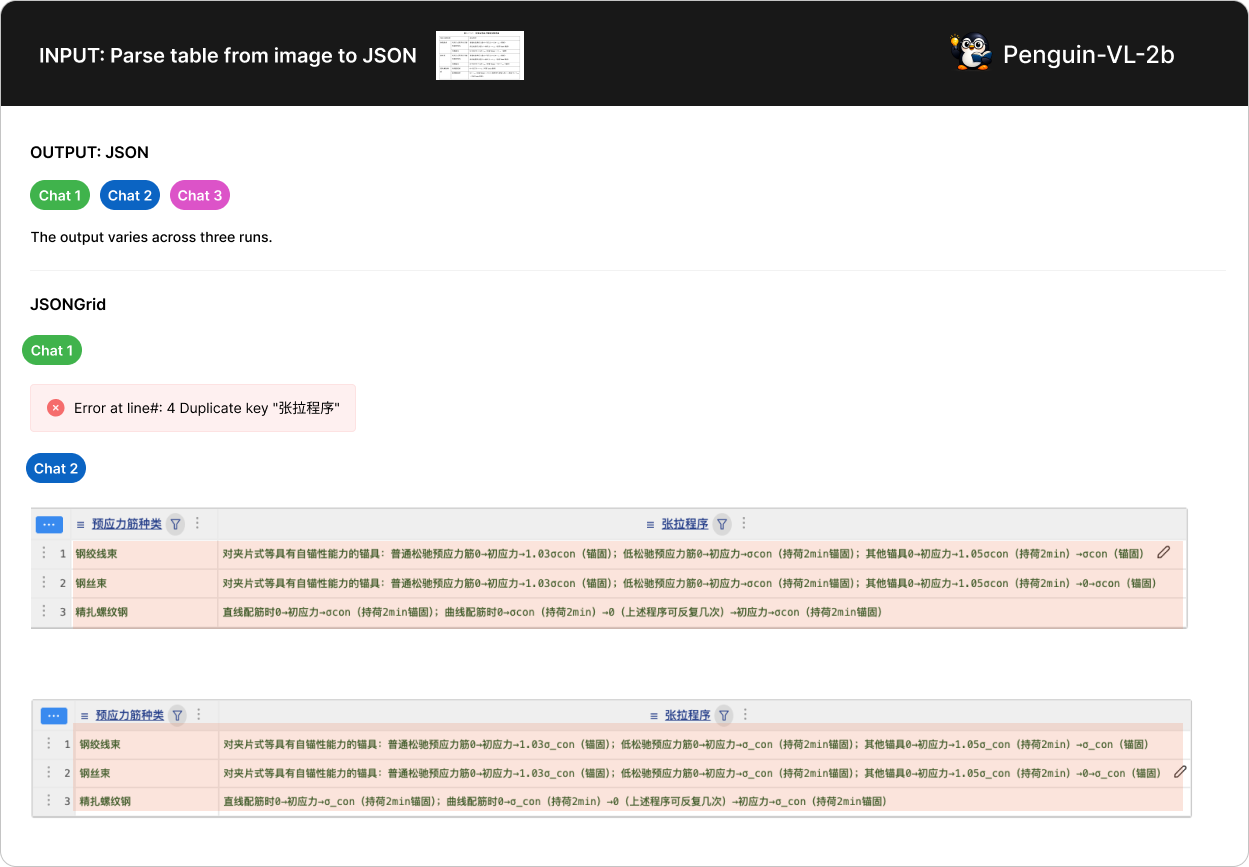Click row 3 drag handle in upper grid
The height and width of the screenshot is (867, 1249).
pyautogui.click(x=44, y=611)
